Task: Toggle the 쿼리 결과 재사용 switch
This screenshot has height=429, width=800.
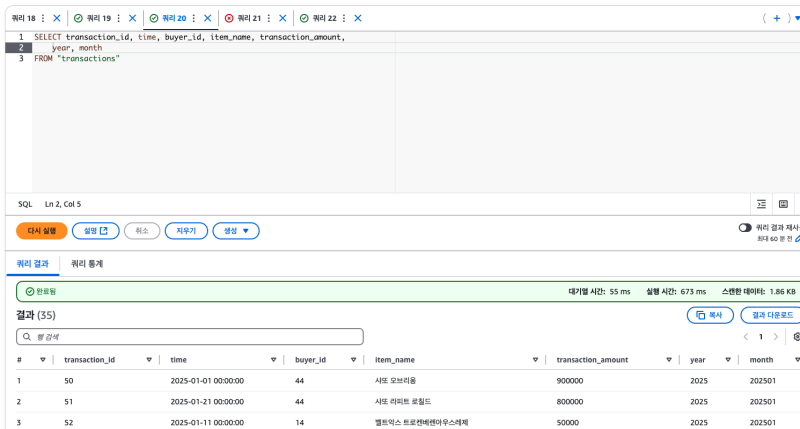Action: [745, 228]
